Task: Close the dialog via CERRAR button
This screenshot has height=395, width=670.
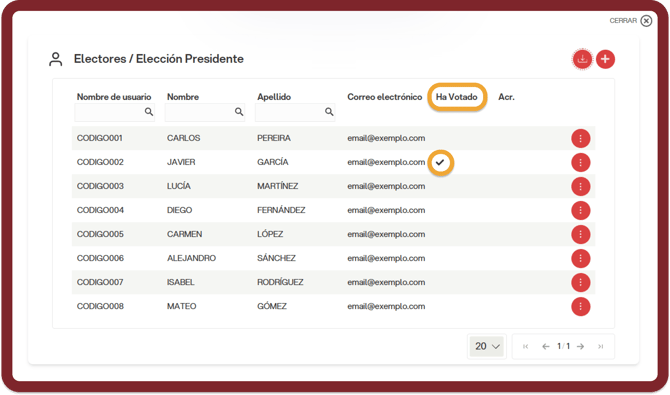Action: click(x=631, y=21)
